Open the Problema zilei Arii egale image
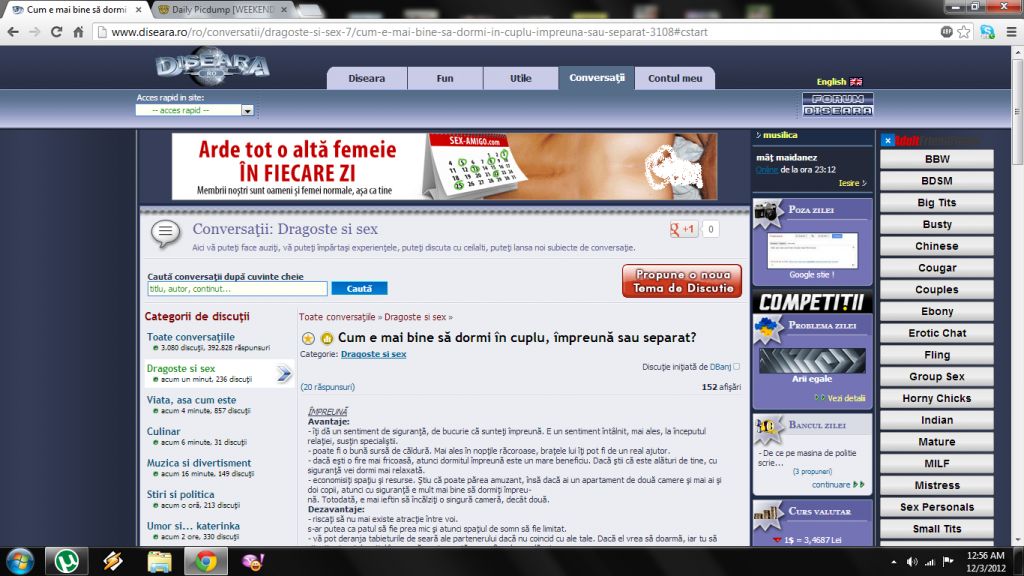1024x576 pixels. (812, 360)
